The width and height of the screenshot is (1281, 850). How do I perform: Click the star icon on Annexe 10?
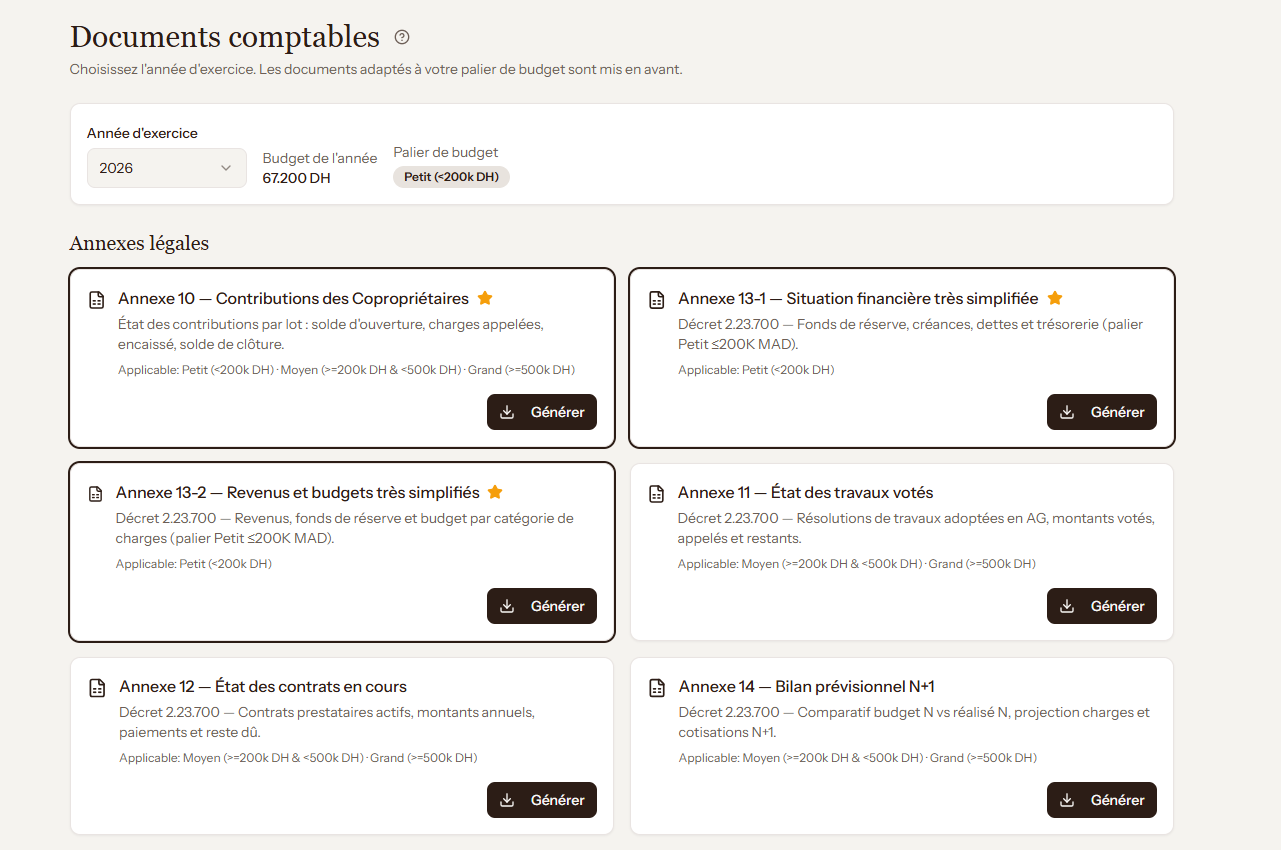pos(485,298)
